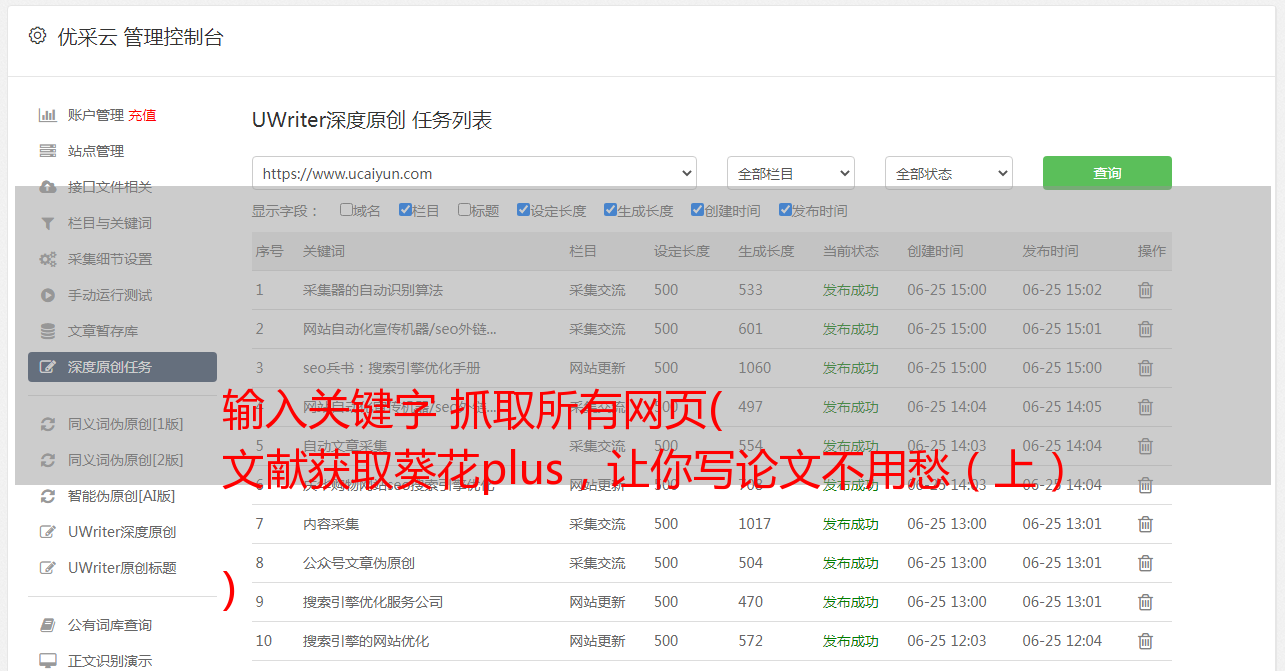This screenshot has height=671, width=1285.
Task: Open 公有词库查询 in sidebar
Action: tap(110, 625)
